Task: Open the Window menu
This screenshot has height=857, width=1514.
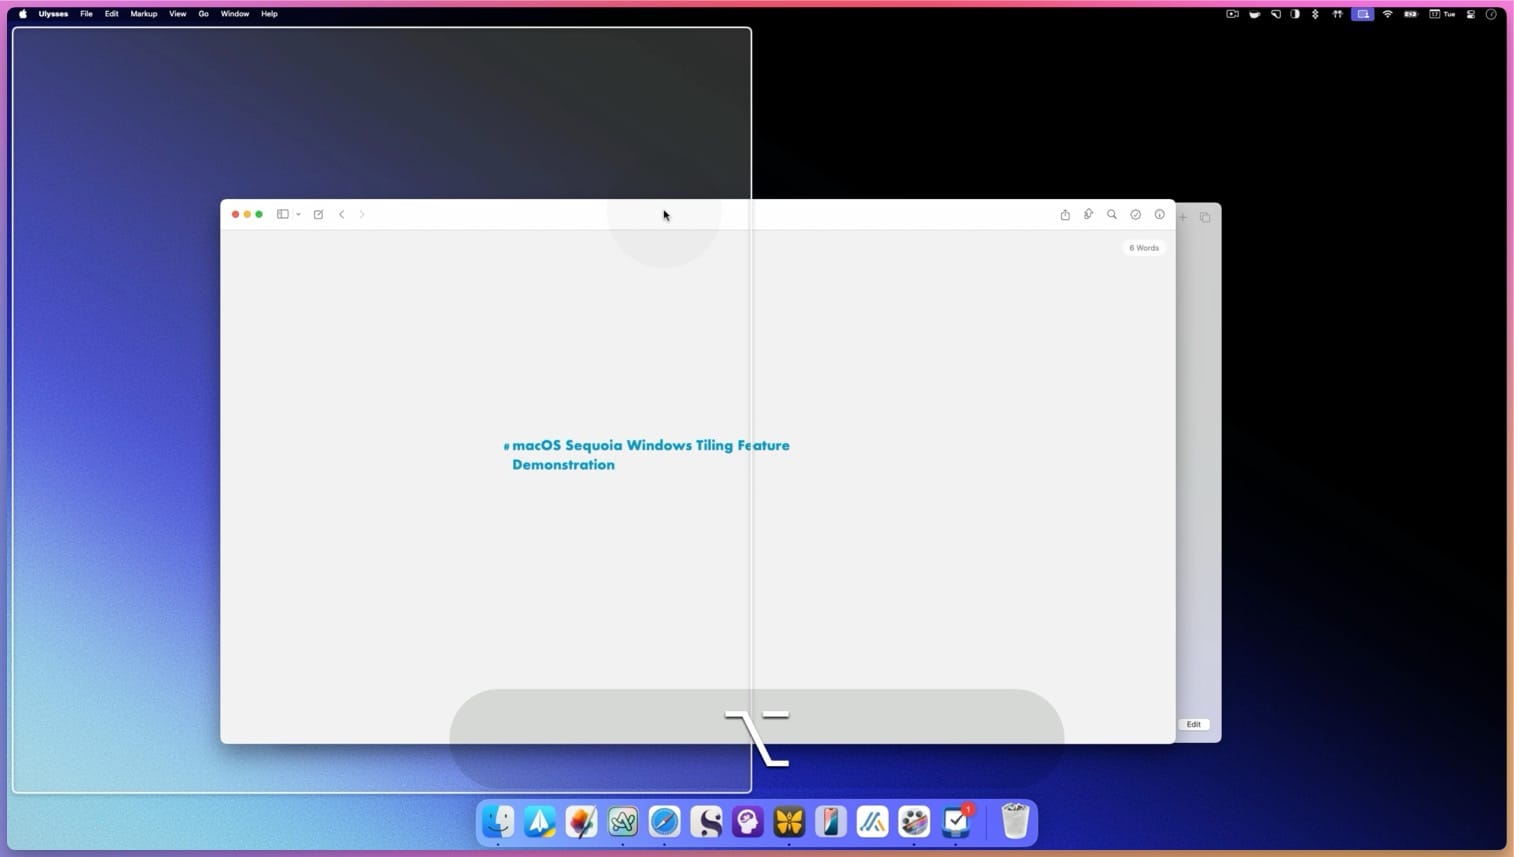Action: pos(234,14)
